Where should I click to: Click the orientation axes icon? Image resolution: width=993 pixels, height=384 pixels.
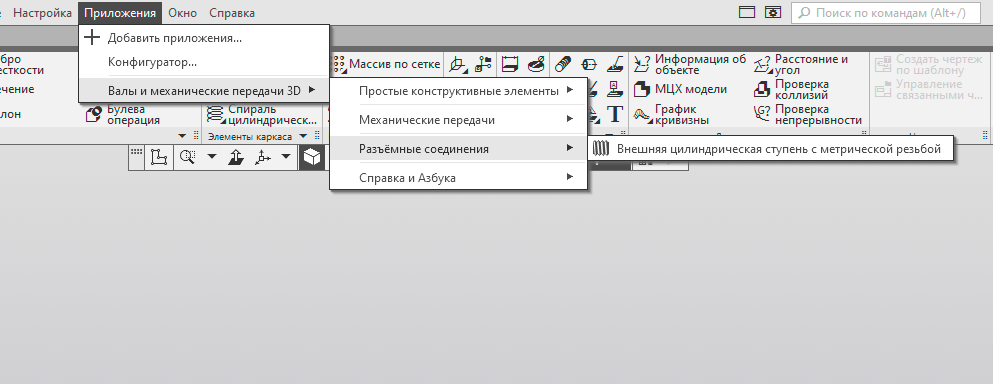262,157
